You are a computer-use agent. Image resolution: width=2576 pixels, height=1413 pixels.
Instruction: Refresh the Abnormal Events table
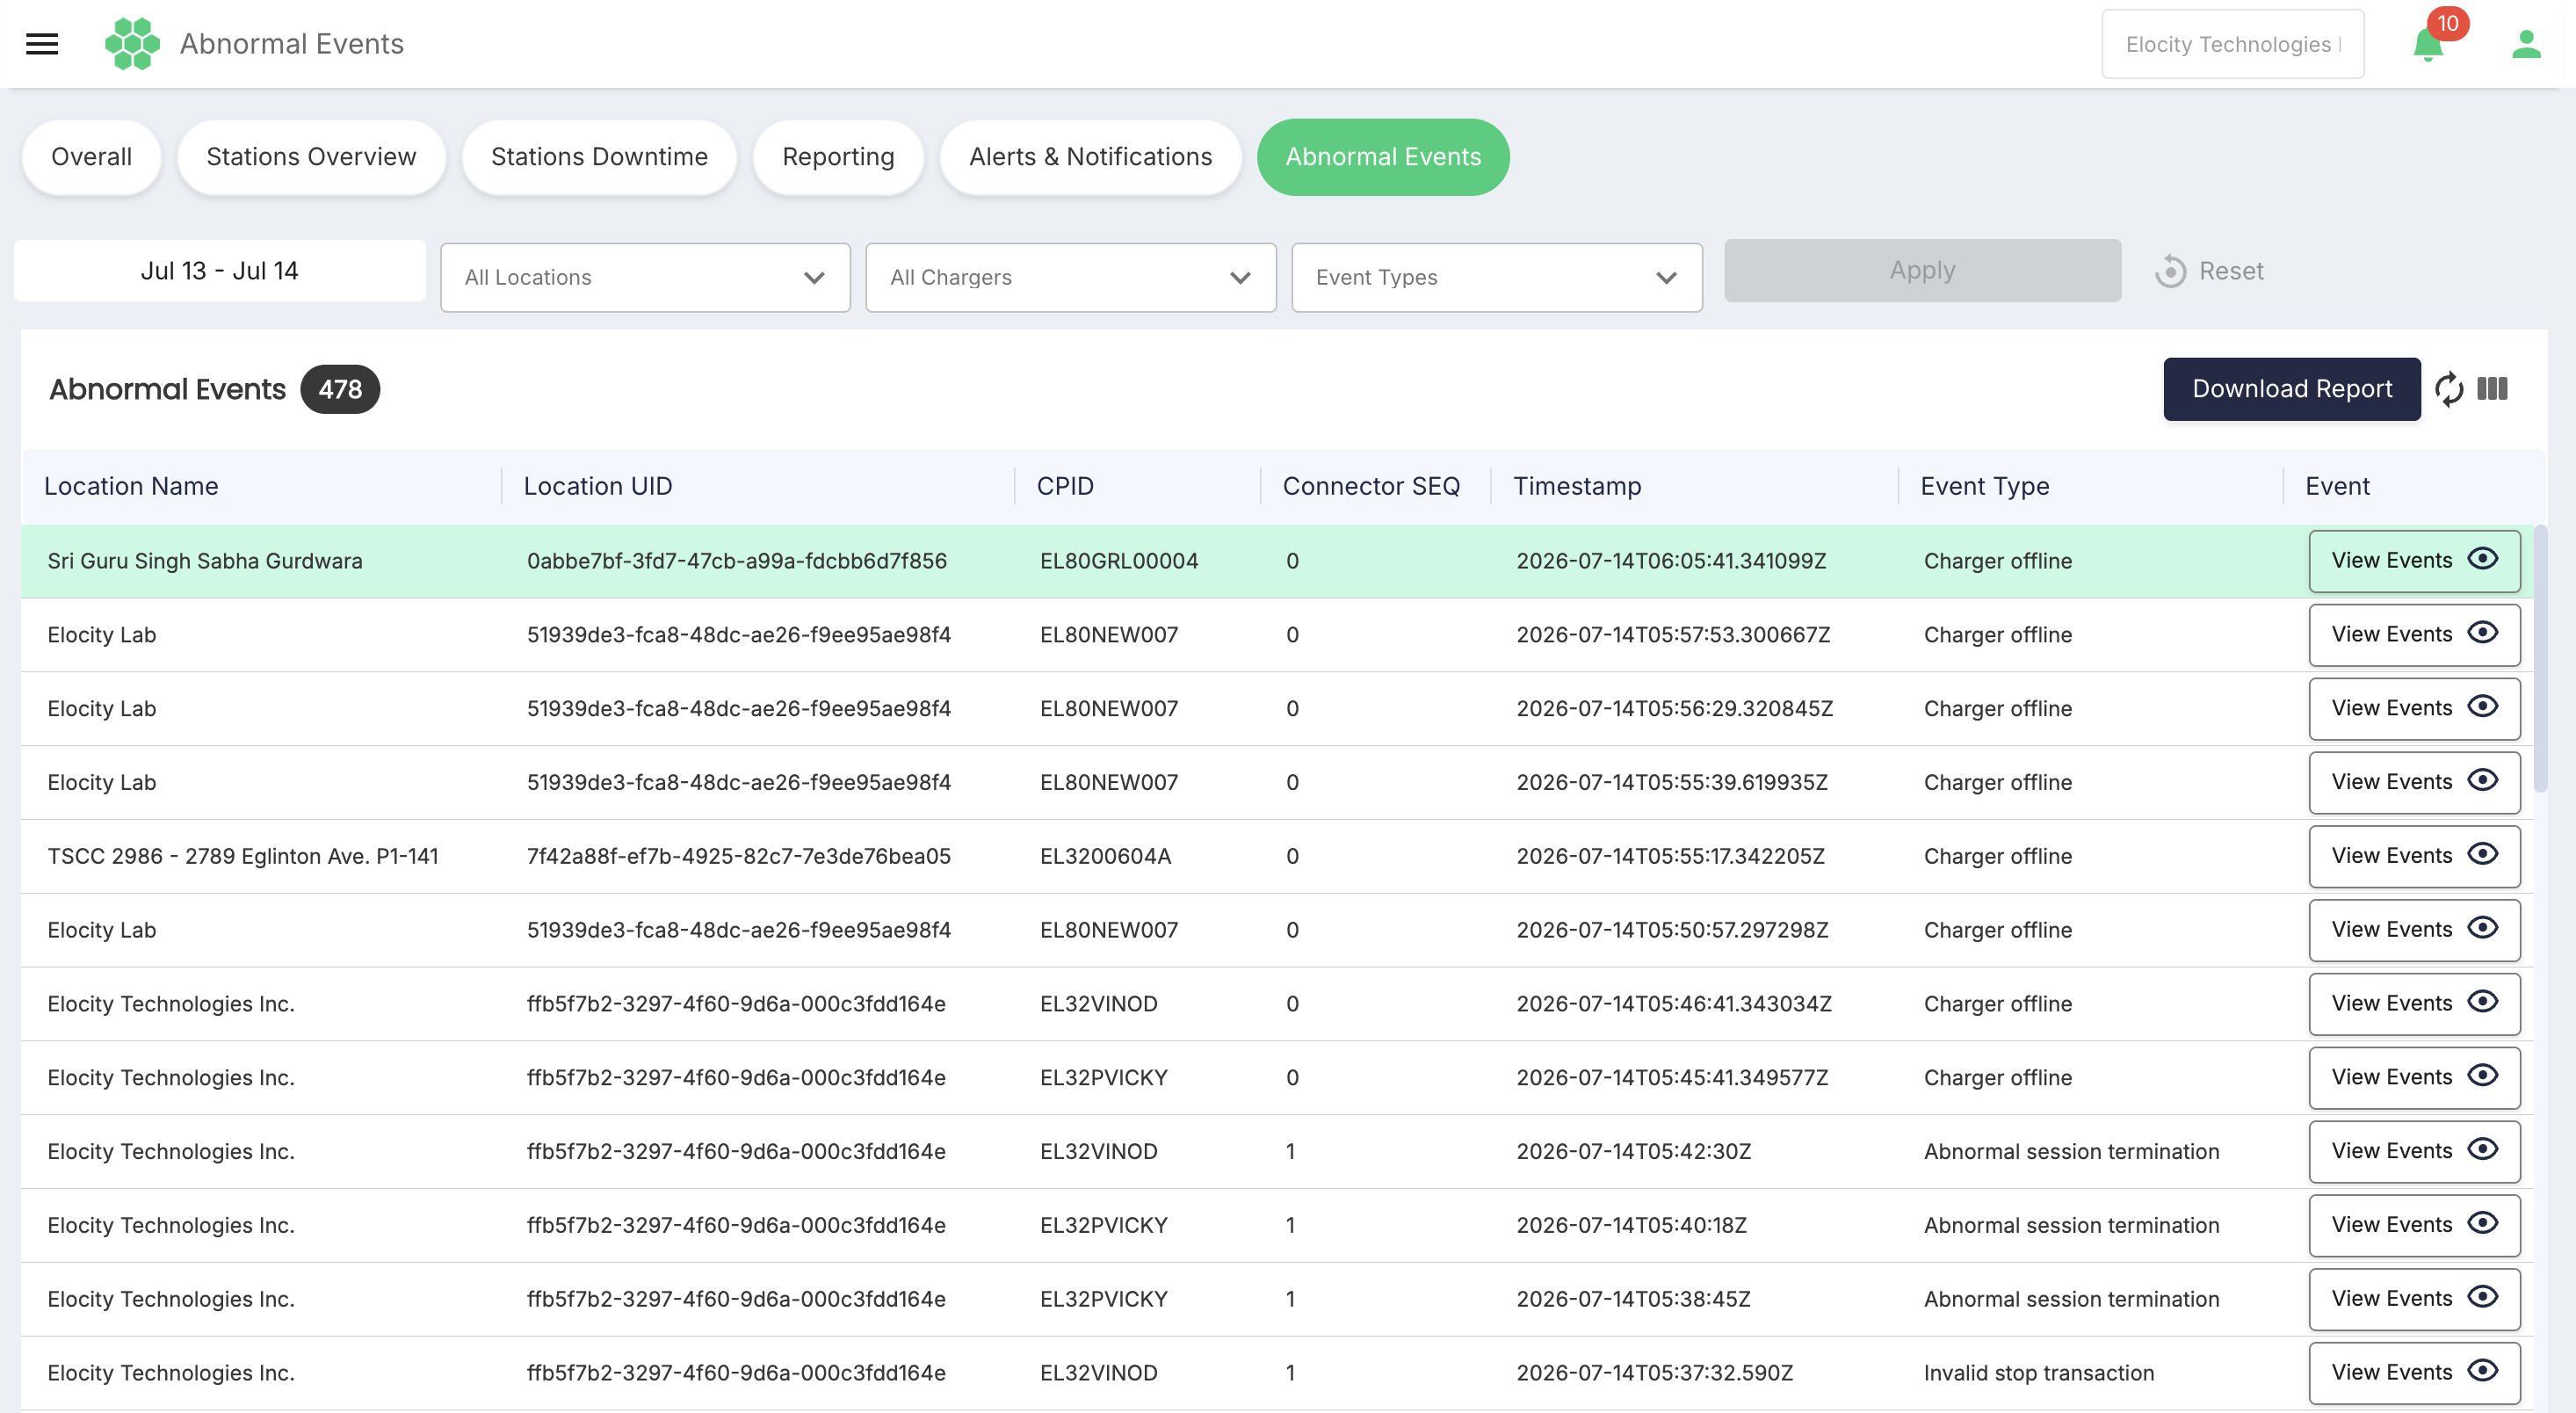(2449, 389)
